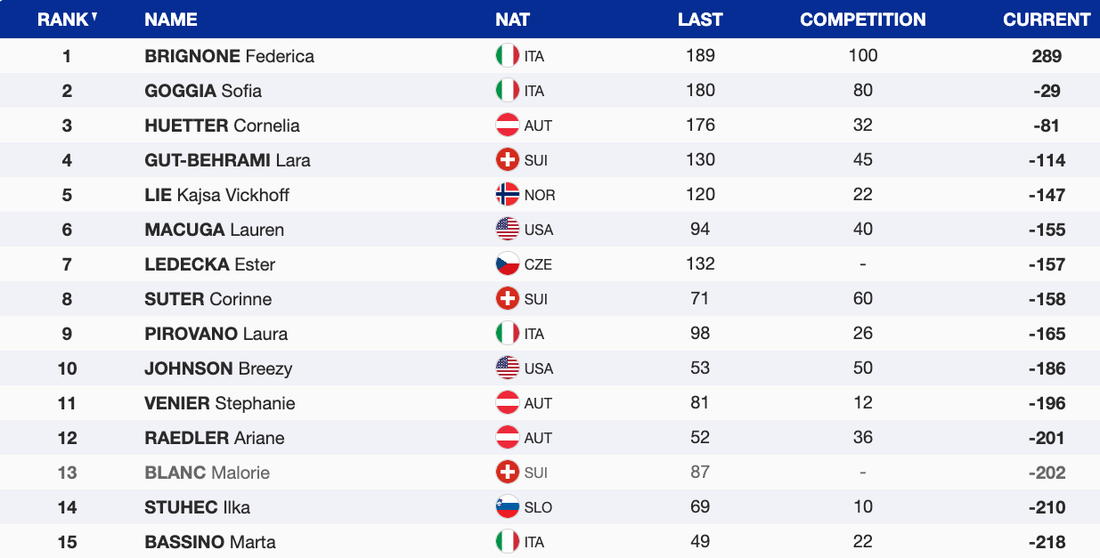Select greyed BLANC Malorie row

(x=207, y=472)
